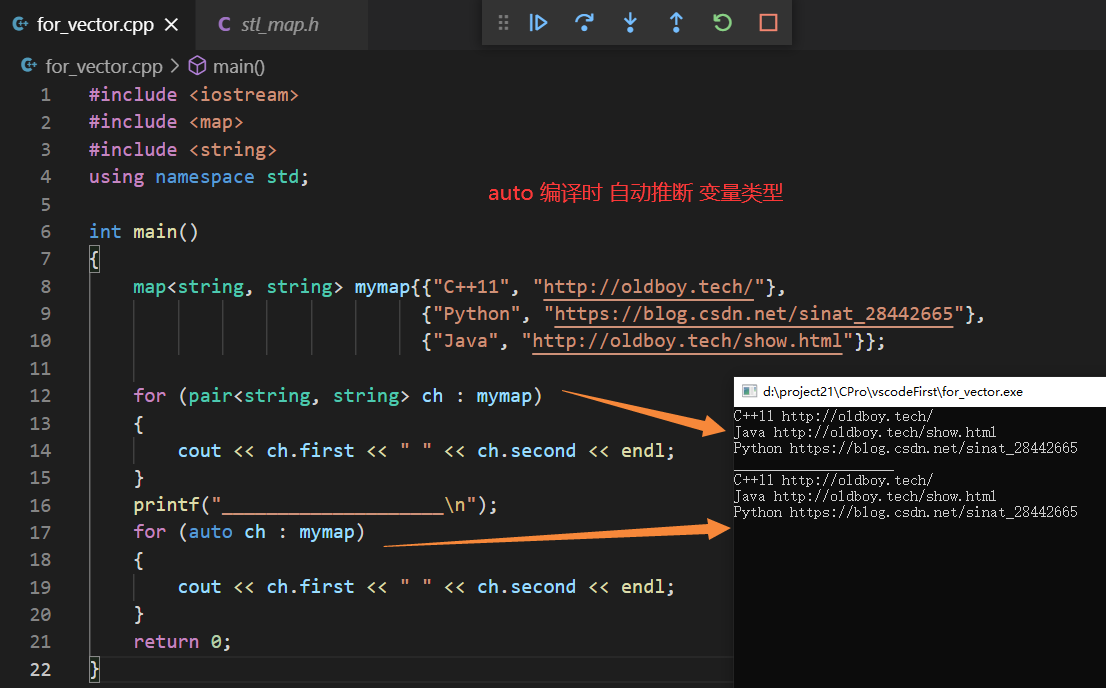1106x688 pixels.
Task: Click on '#include <map>' line
Action: coord(166,122)
